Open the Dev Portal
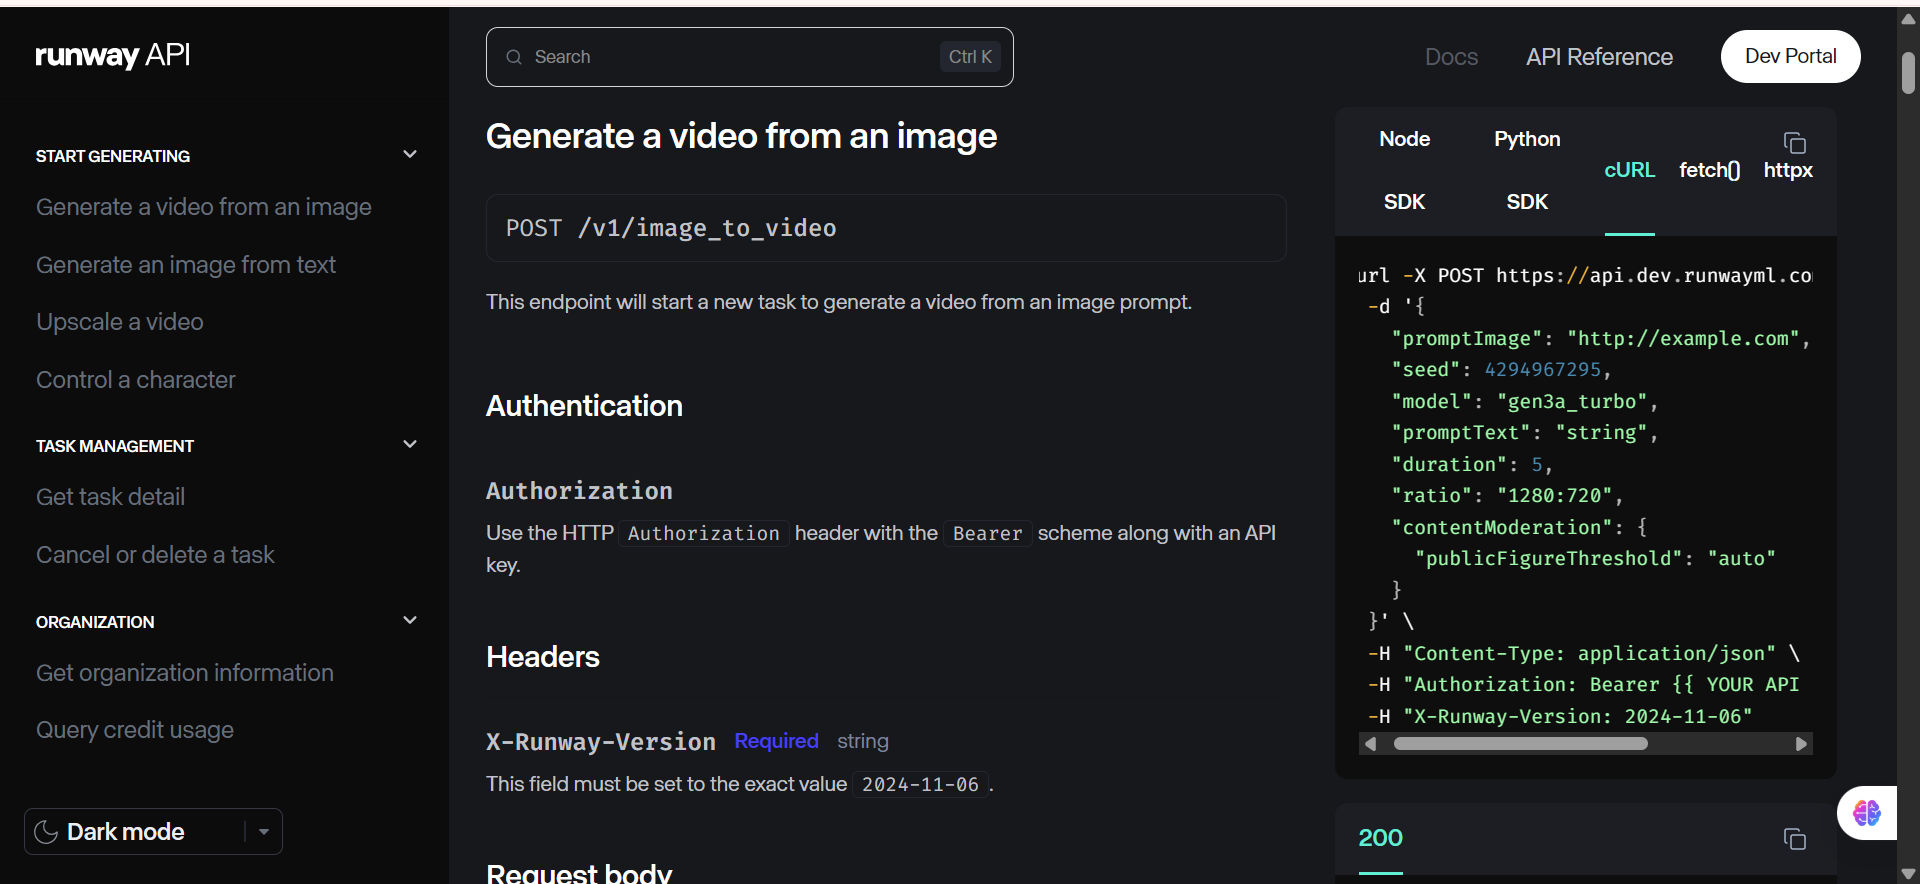This screenshot has width=1920, height=884. click(x=1790, y=56)
